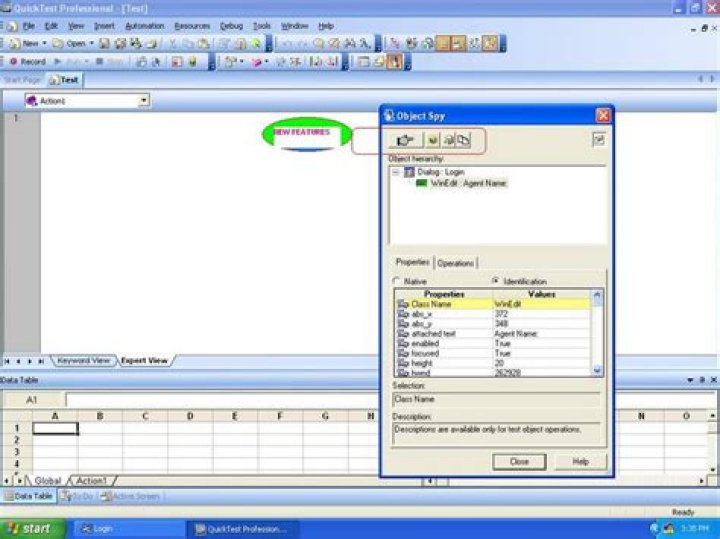
Task: Select the Action1 sheet in Data Table
Action: point(91,481)
